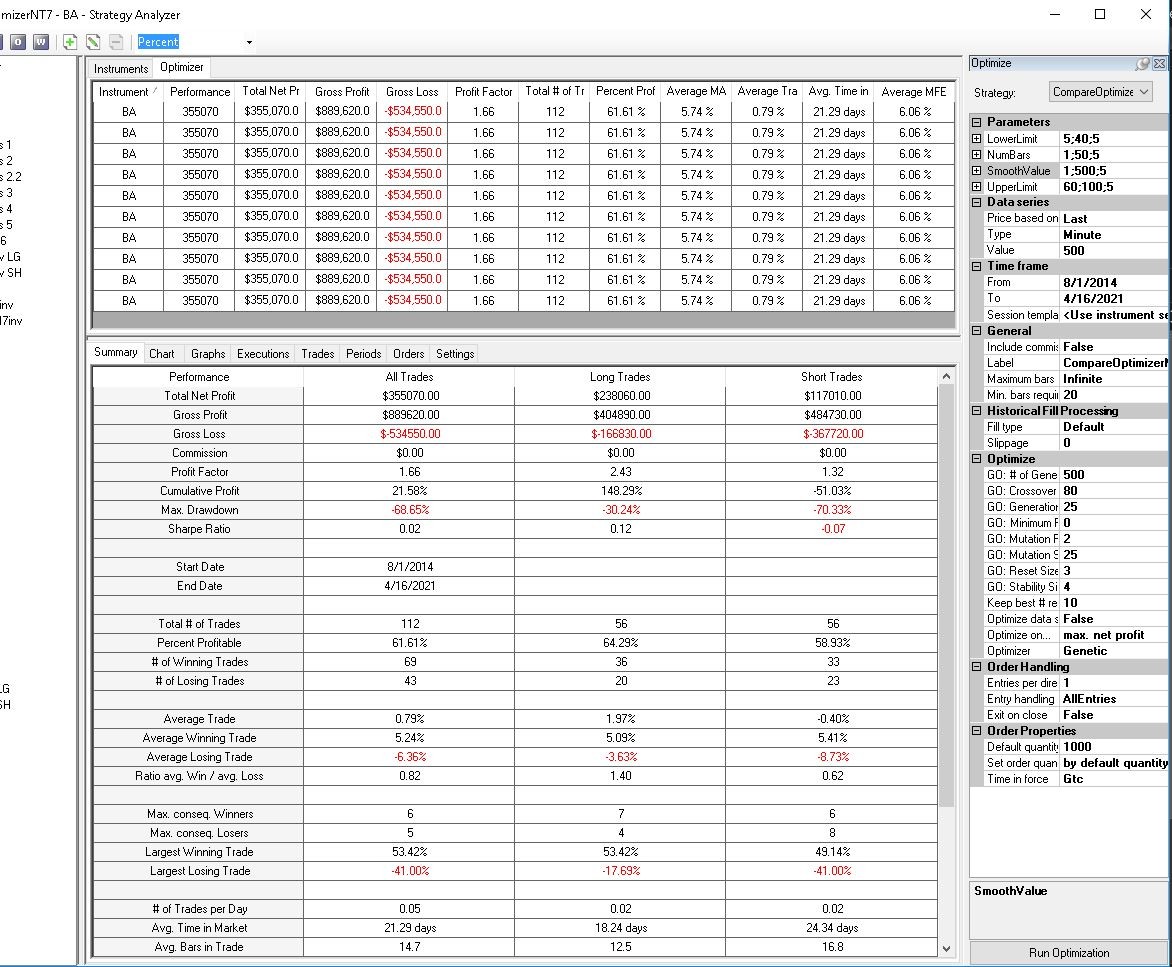Sort by the Instrument column header

[127, 91]
